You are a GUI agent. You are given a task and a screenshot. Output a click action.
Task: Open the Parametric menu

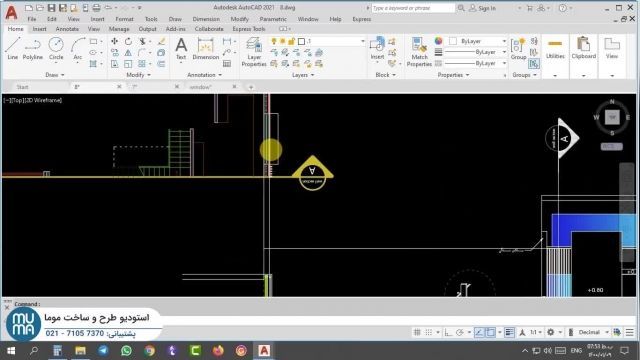pos(273,19)
